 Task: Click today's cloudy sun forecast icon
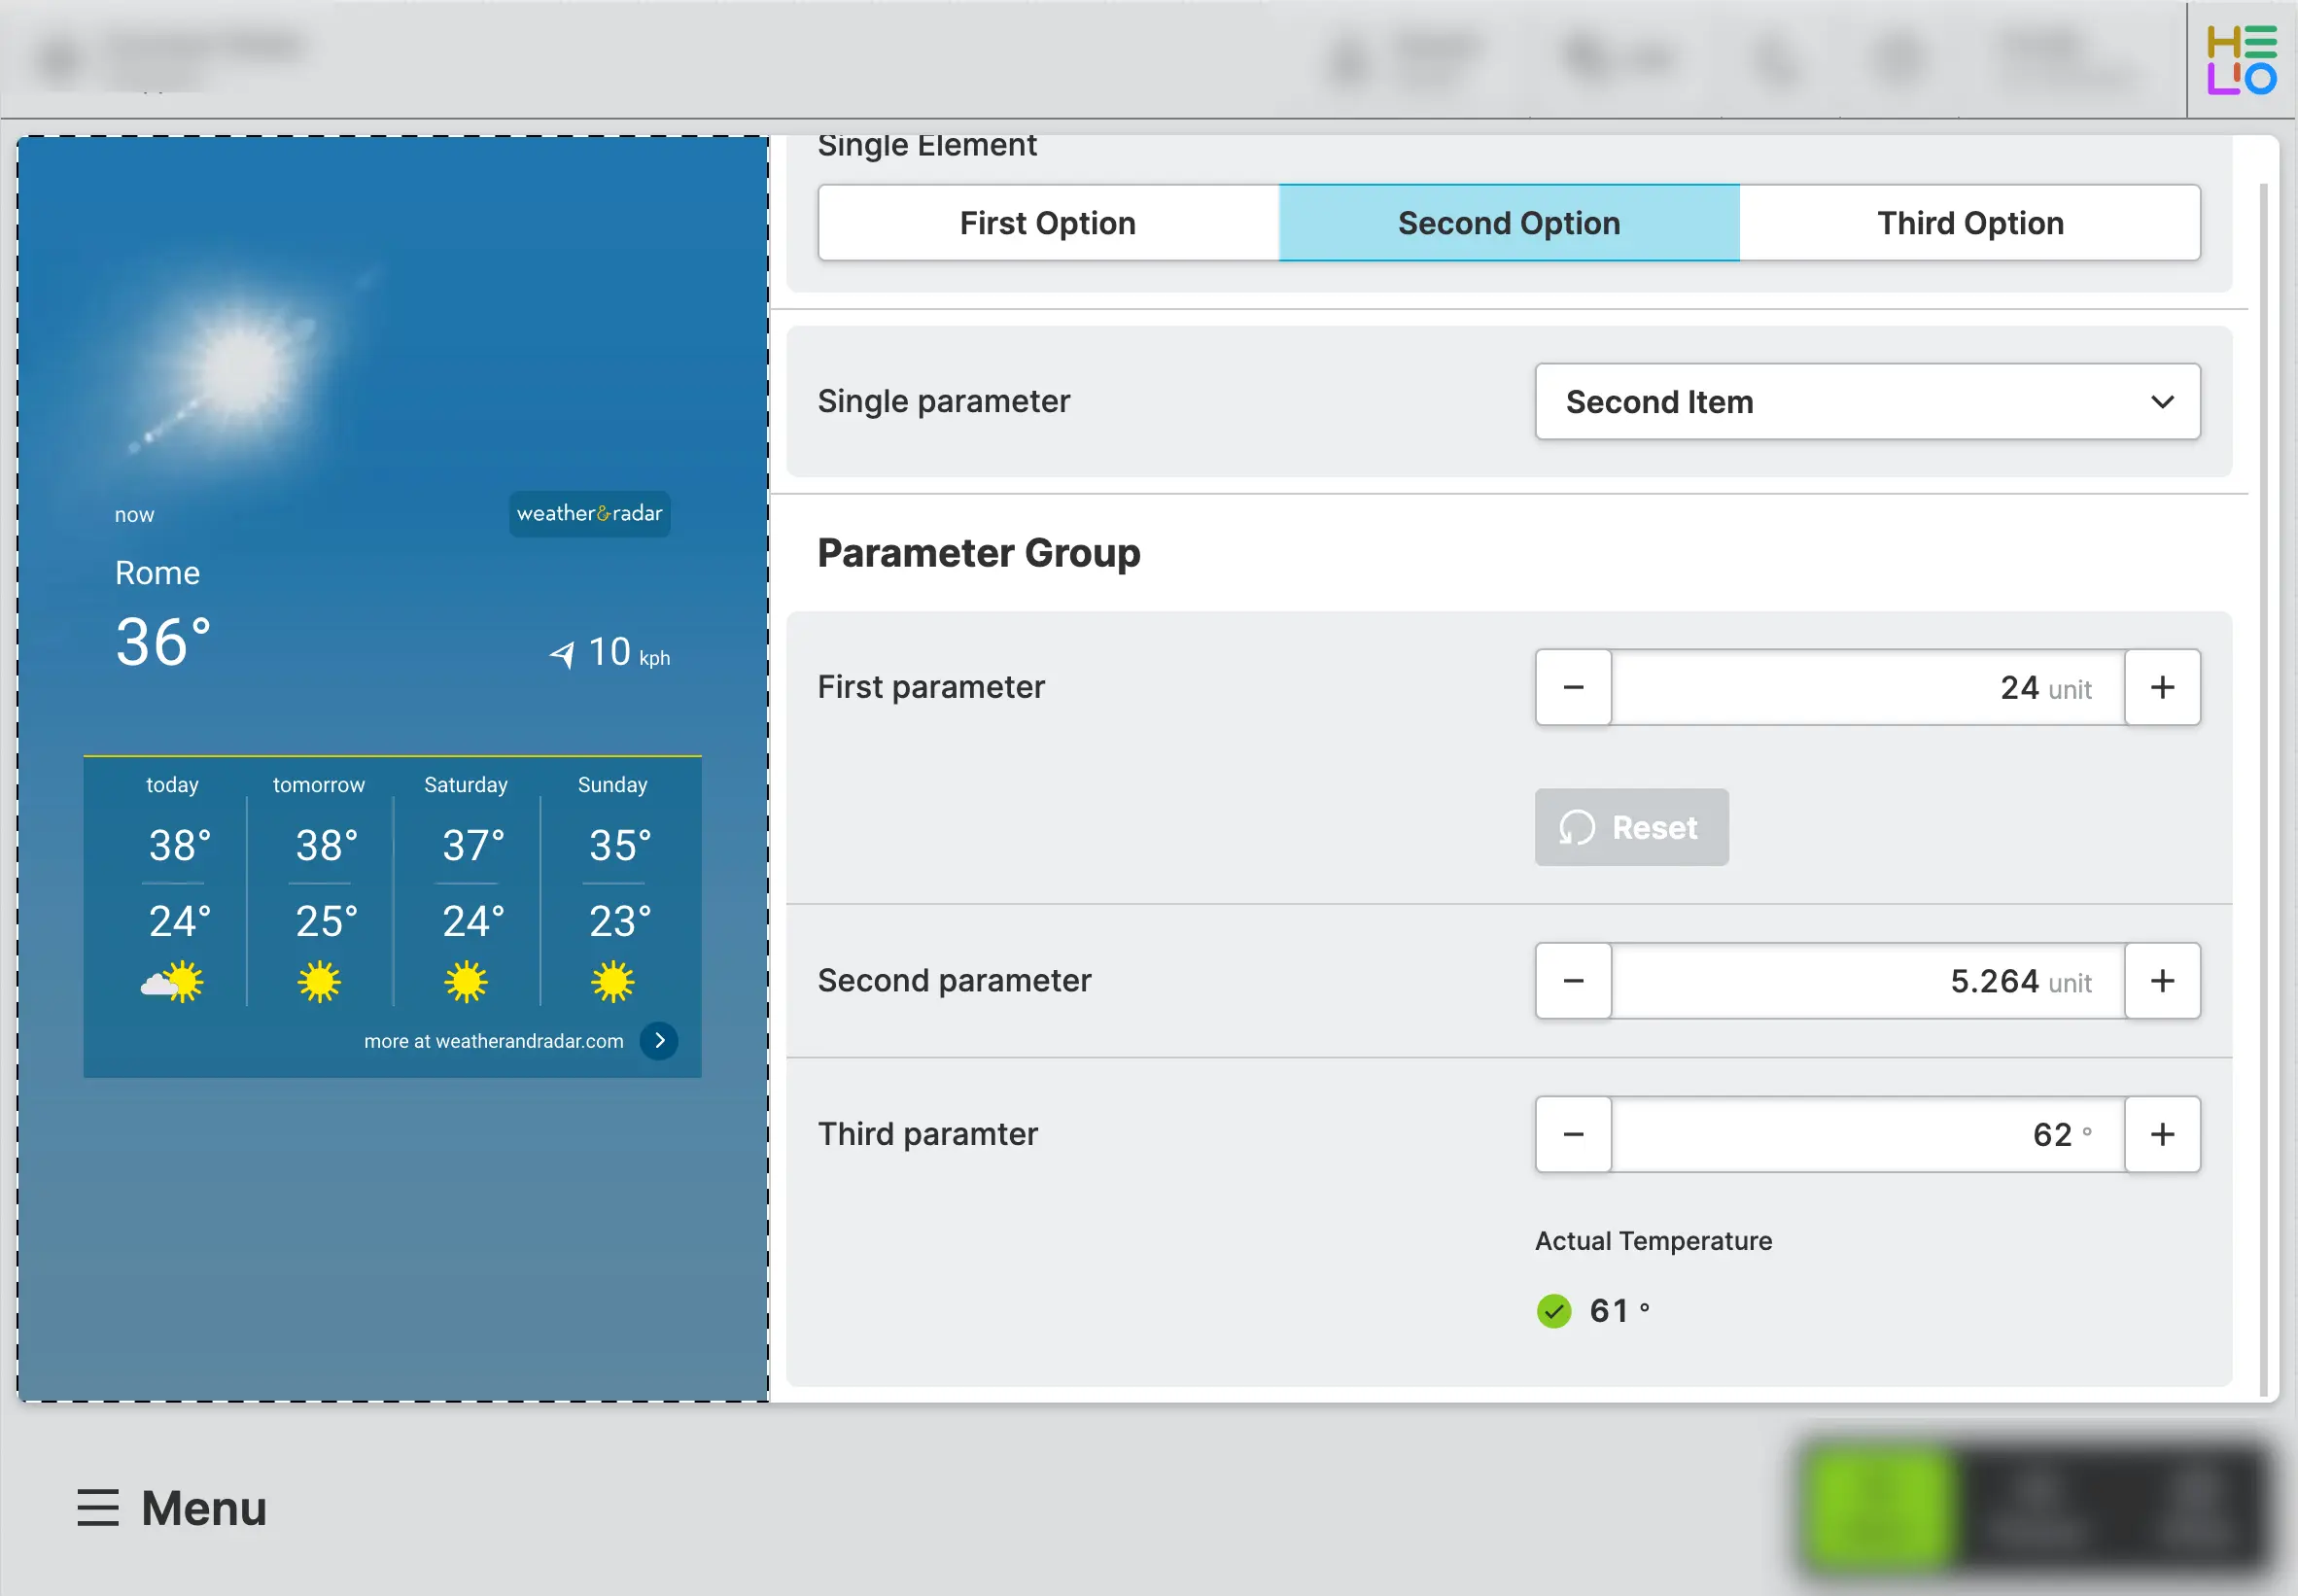172,982
